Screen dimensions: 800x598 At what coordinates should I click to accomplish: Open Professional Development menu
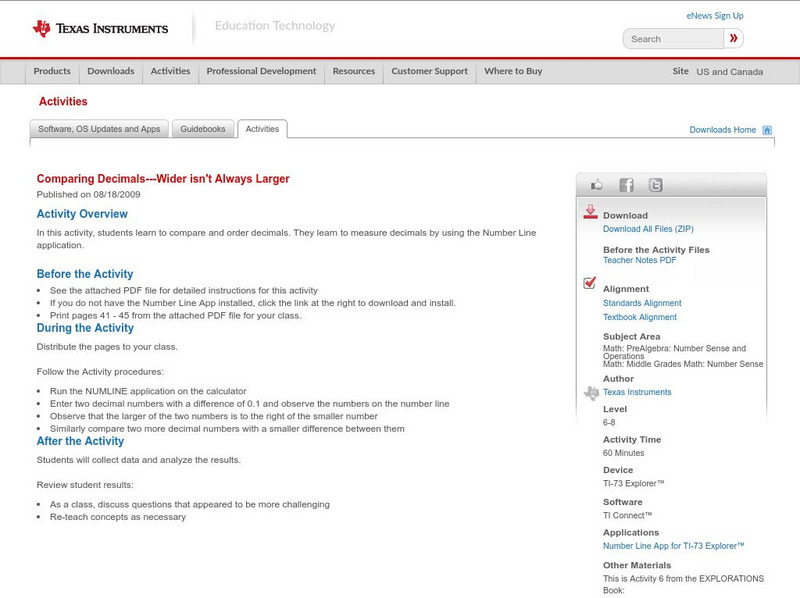(261, 71)
